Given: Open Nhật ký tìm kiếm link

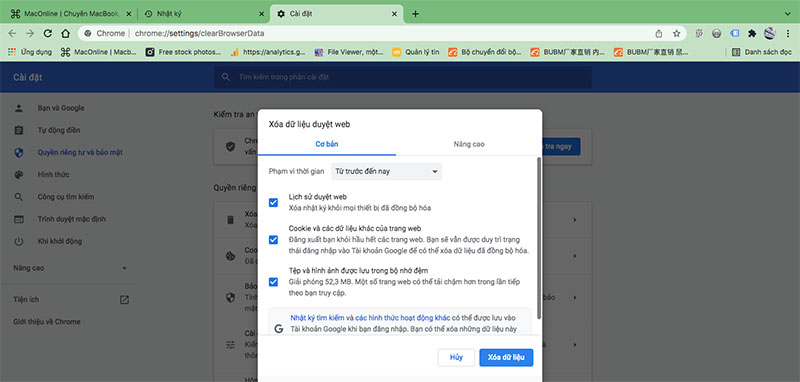Looking at the screenshot, I should pos(317,317).
